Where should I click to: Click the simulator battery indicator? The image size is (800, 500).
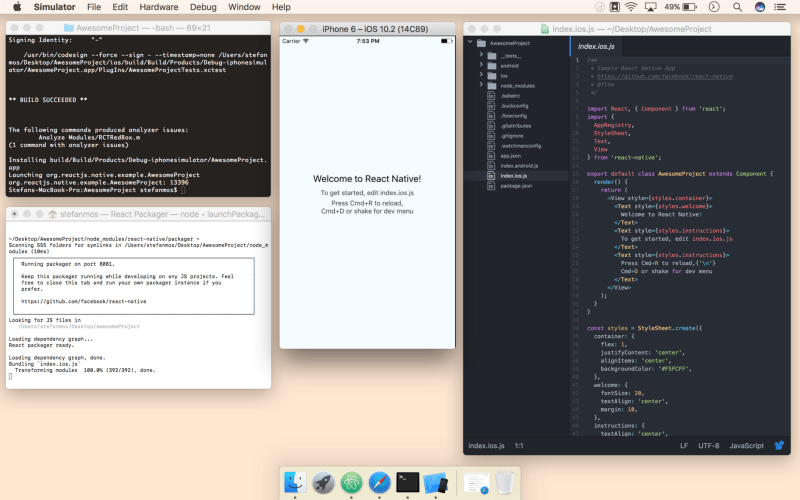coord(446,41)
